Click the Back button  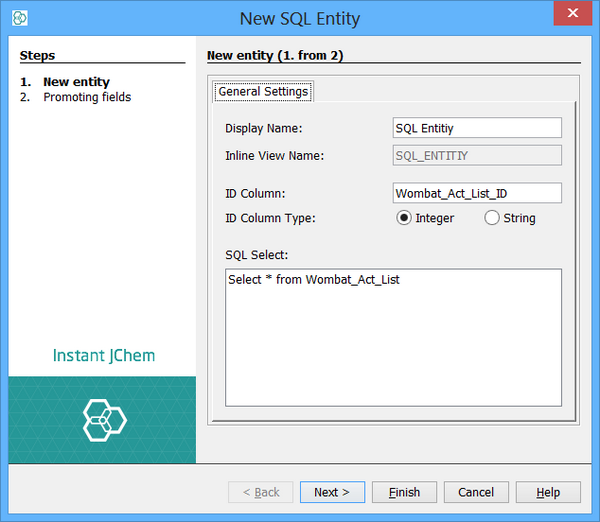click(x=261, y=492)
